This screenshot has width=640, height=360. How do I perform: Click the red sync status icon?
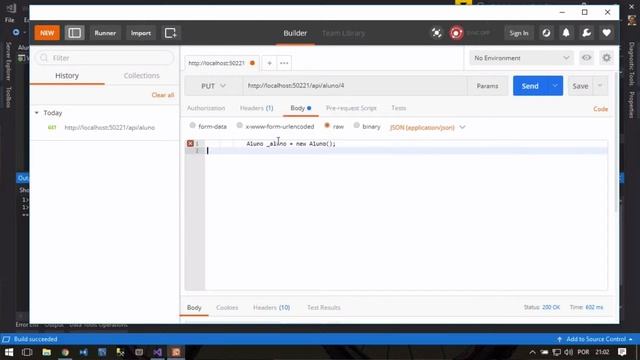[456, 33]
